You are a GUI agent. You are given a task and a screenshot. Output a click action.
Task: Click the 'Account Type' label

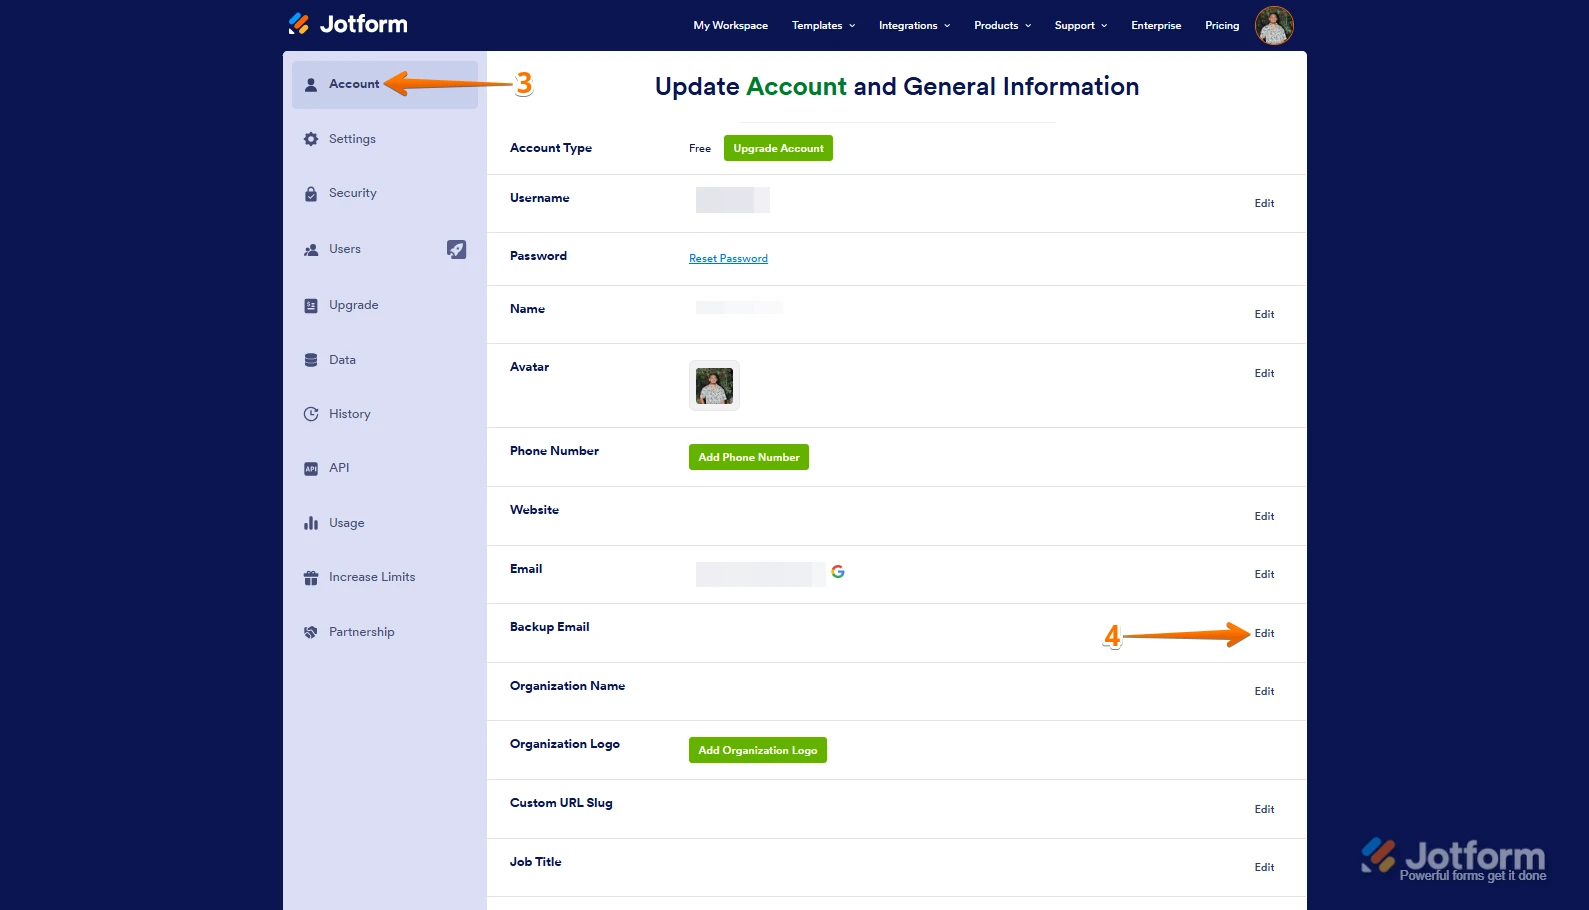pyautogui.click(x=551, y=148)
